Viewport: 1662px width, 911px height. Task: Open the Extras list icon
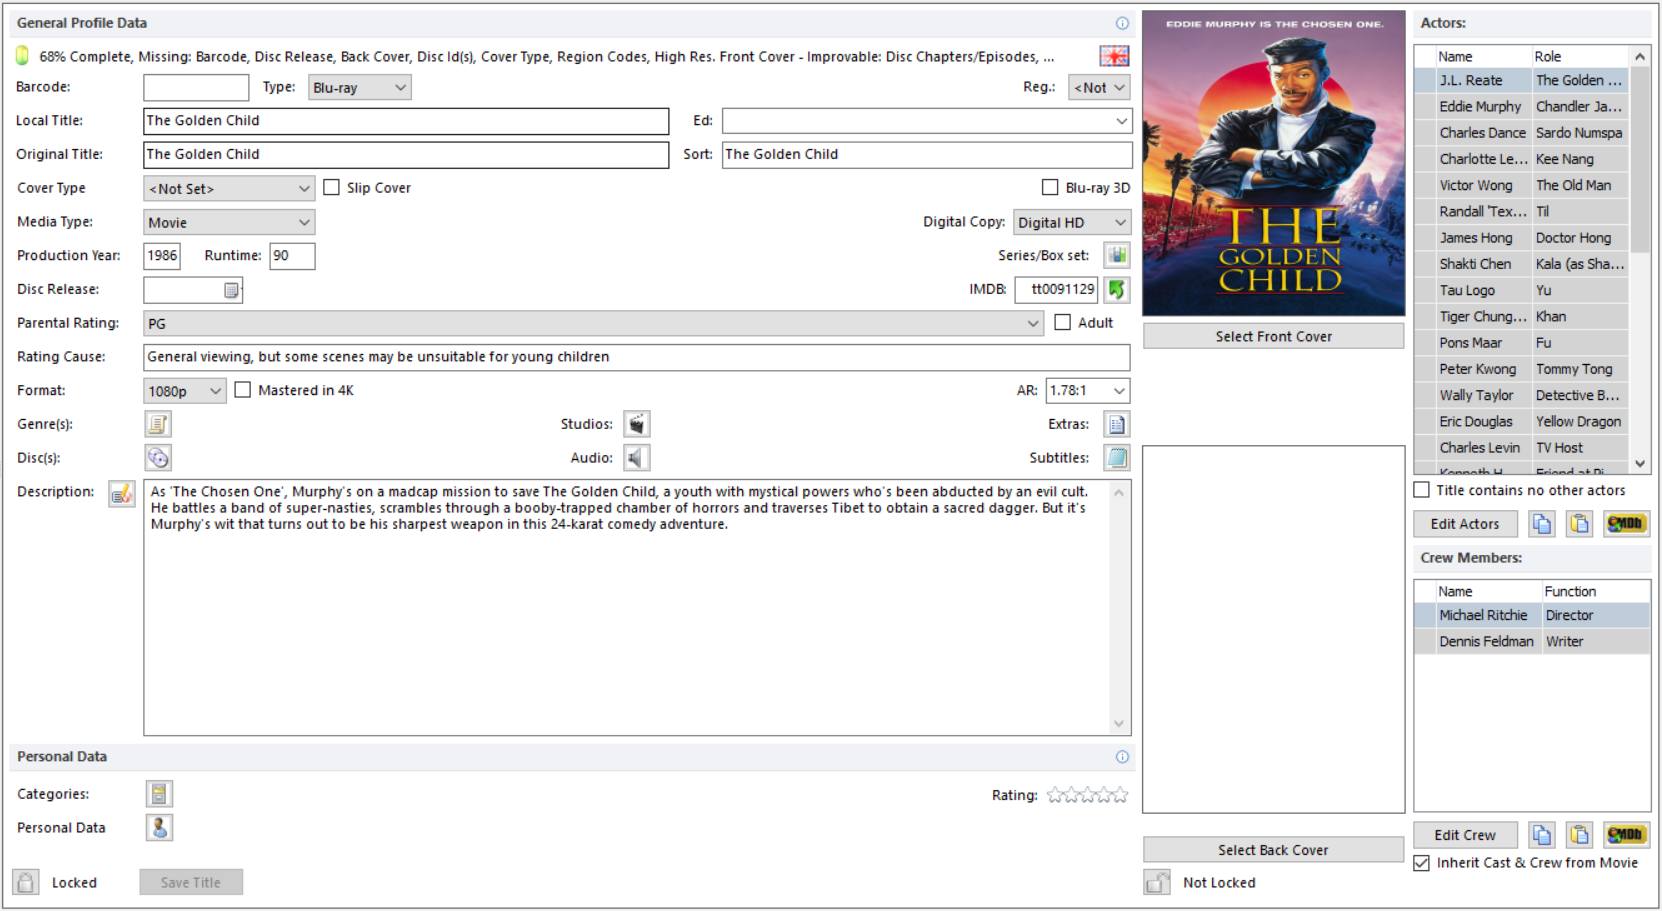point(1117,424)
